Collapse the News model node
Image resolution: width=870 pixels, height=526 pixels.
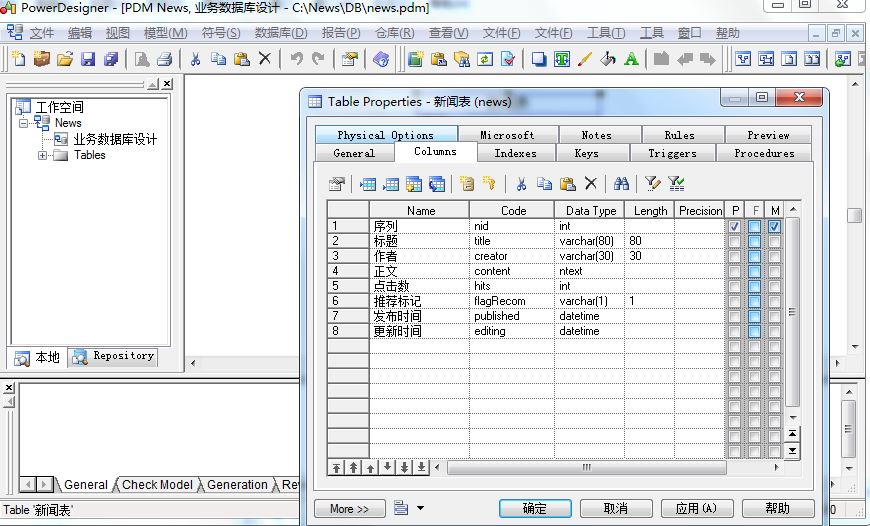click(x=24, y=123)
